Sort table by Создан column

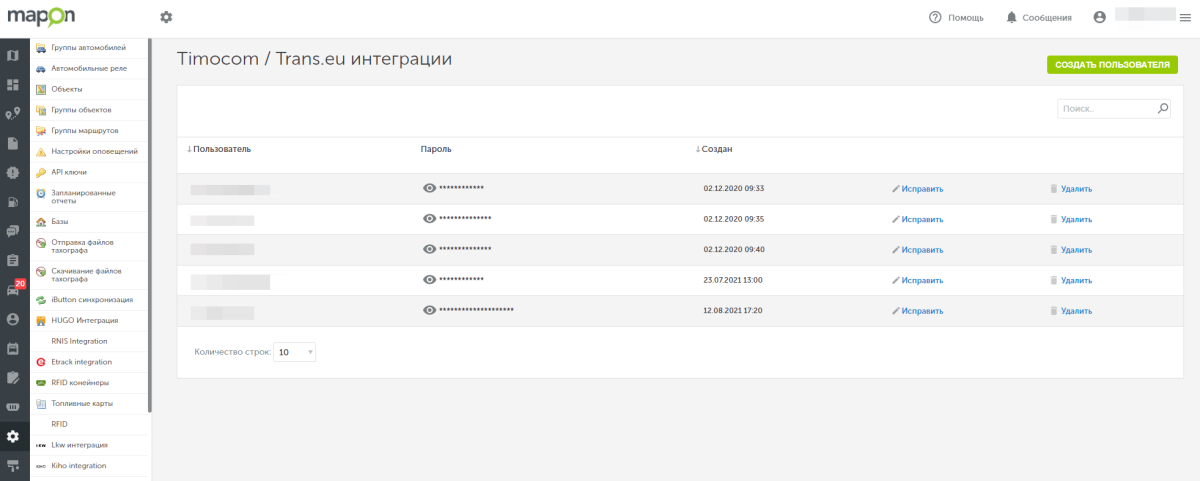[x=715, y=149]
